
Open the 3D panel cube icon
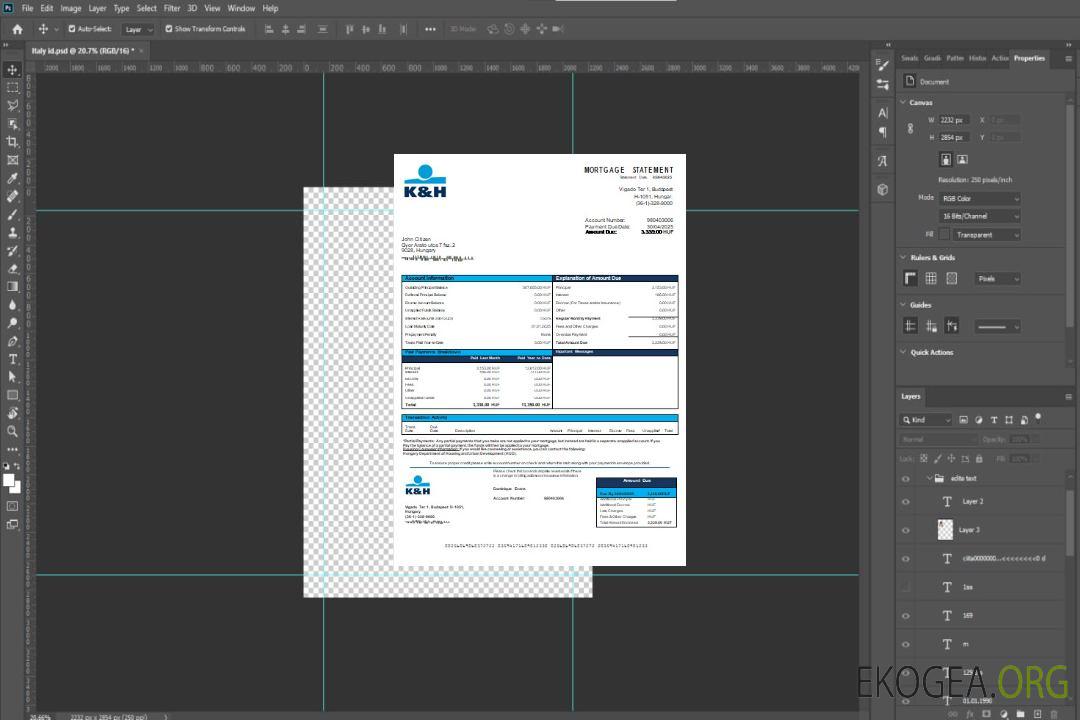(883, 189)
